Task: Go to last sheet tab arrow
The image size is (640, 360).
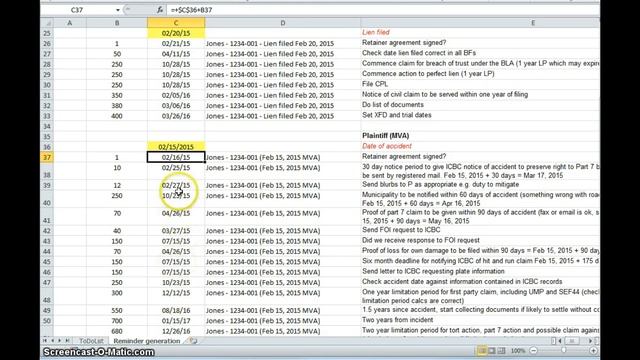Action: click(67, 340)
